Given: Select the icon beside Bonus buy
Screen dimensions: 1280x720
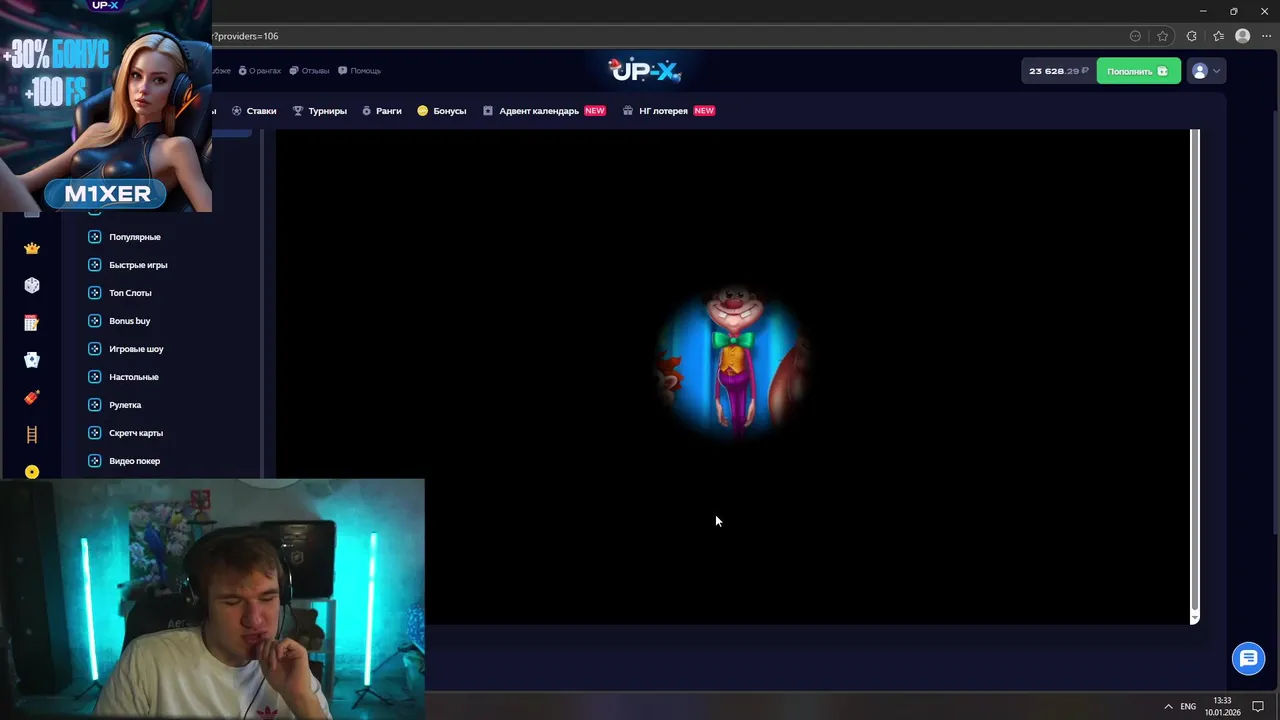Looking at the screenshot, I should 94,321.
